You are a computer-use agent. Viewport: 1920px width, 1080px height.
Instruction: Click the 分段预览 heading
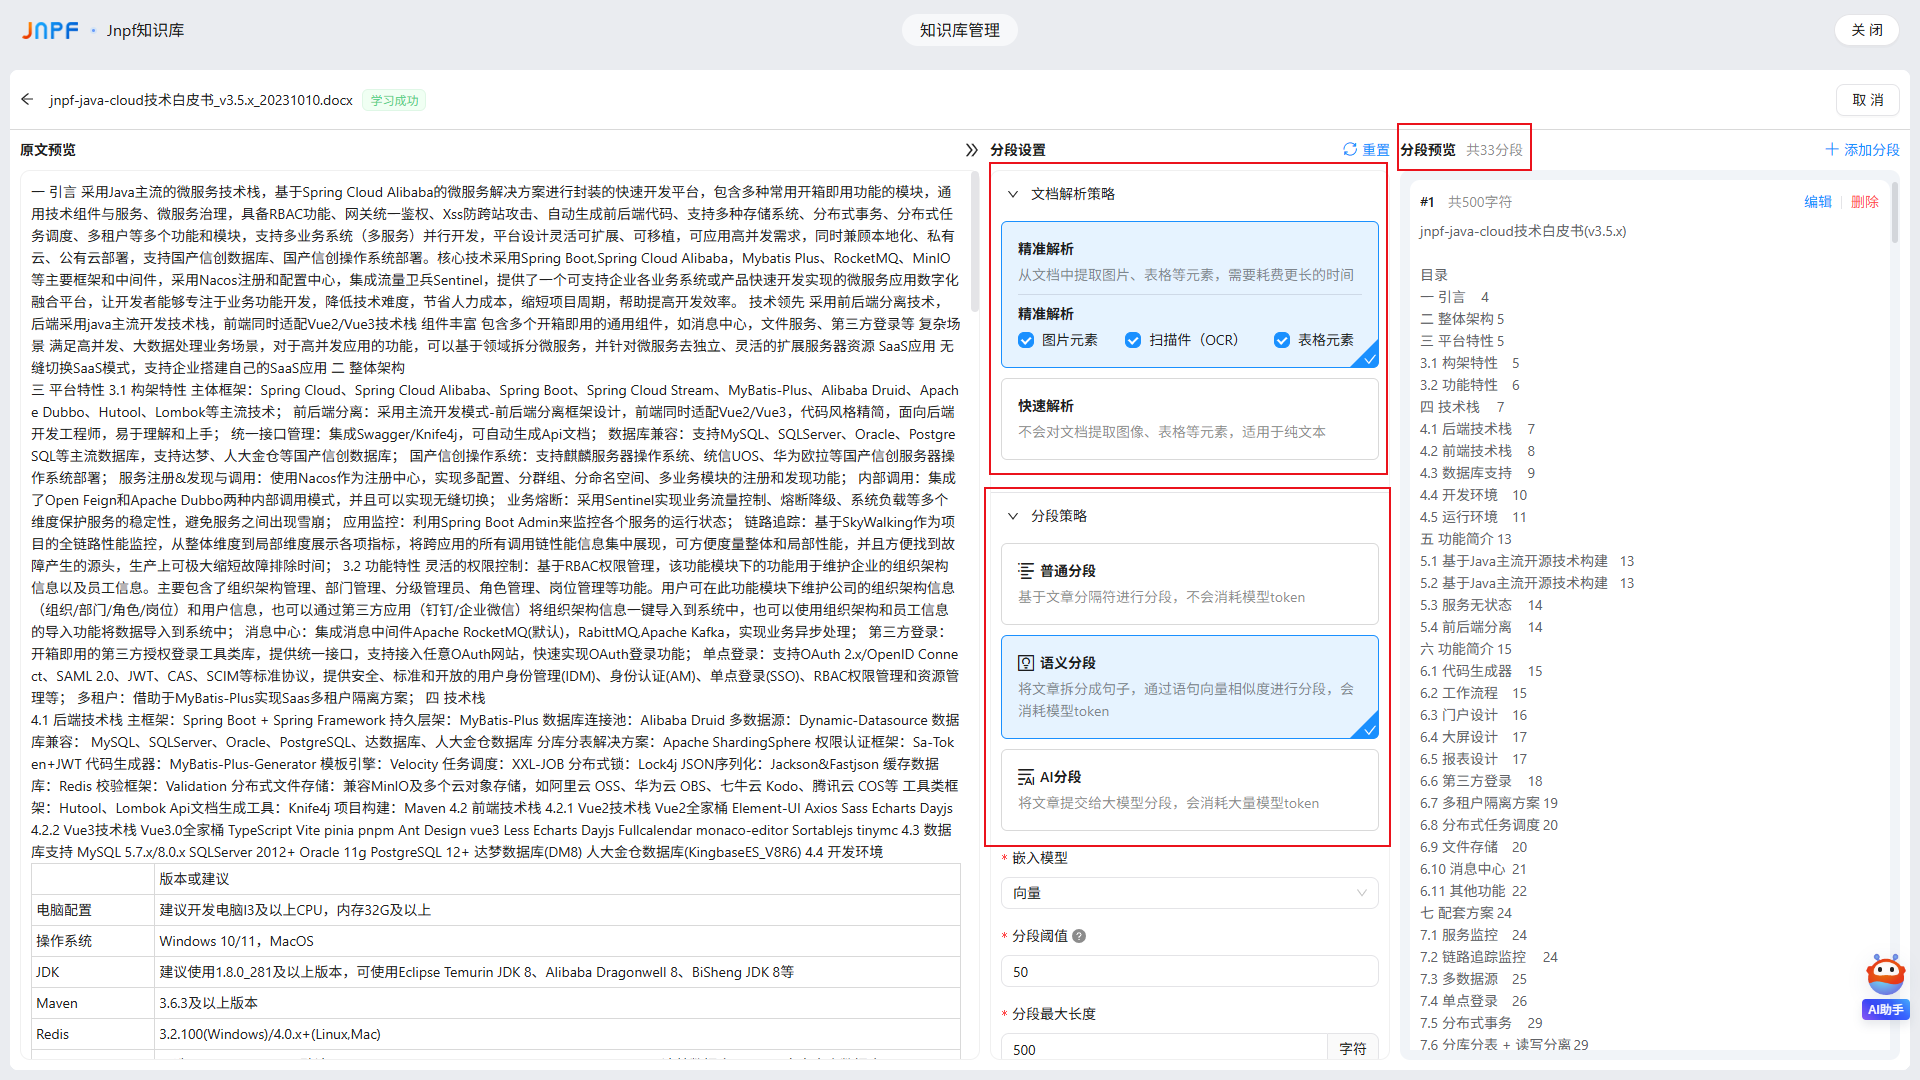[1428, 150]
